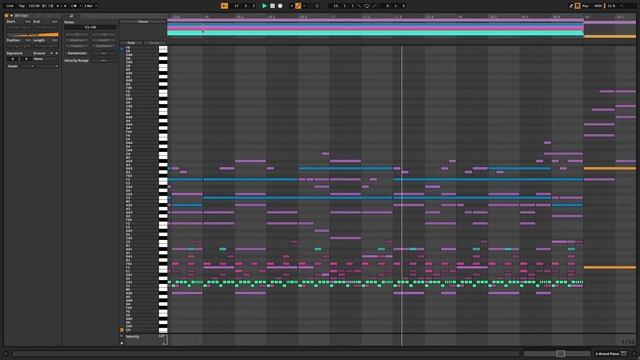The image size is (640, 360).
Task: Click the Set button beside Start
Action: pos(28,22)
